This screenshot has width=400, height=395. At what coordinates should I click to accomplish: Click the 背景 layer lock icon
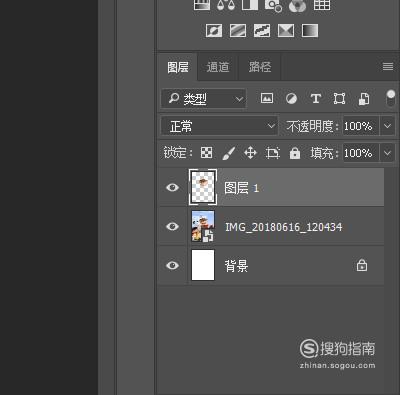[362, 265]
